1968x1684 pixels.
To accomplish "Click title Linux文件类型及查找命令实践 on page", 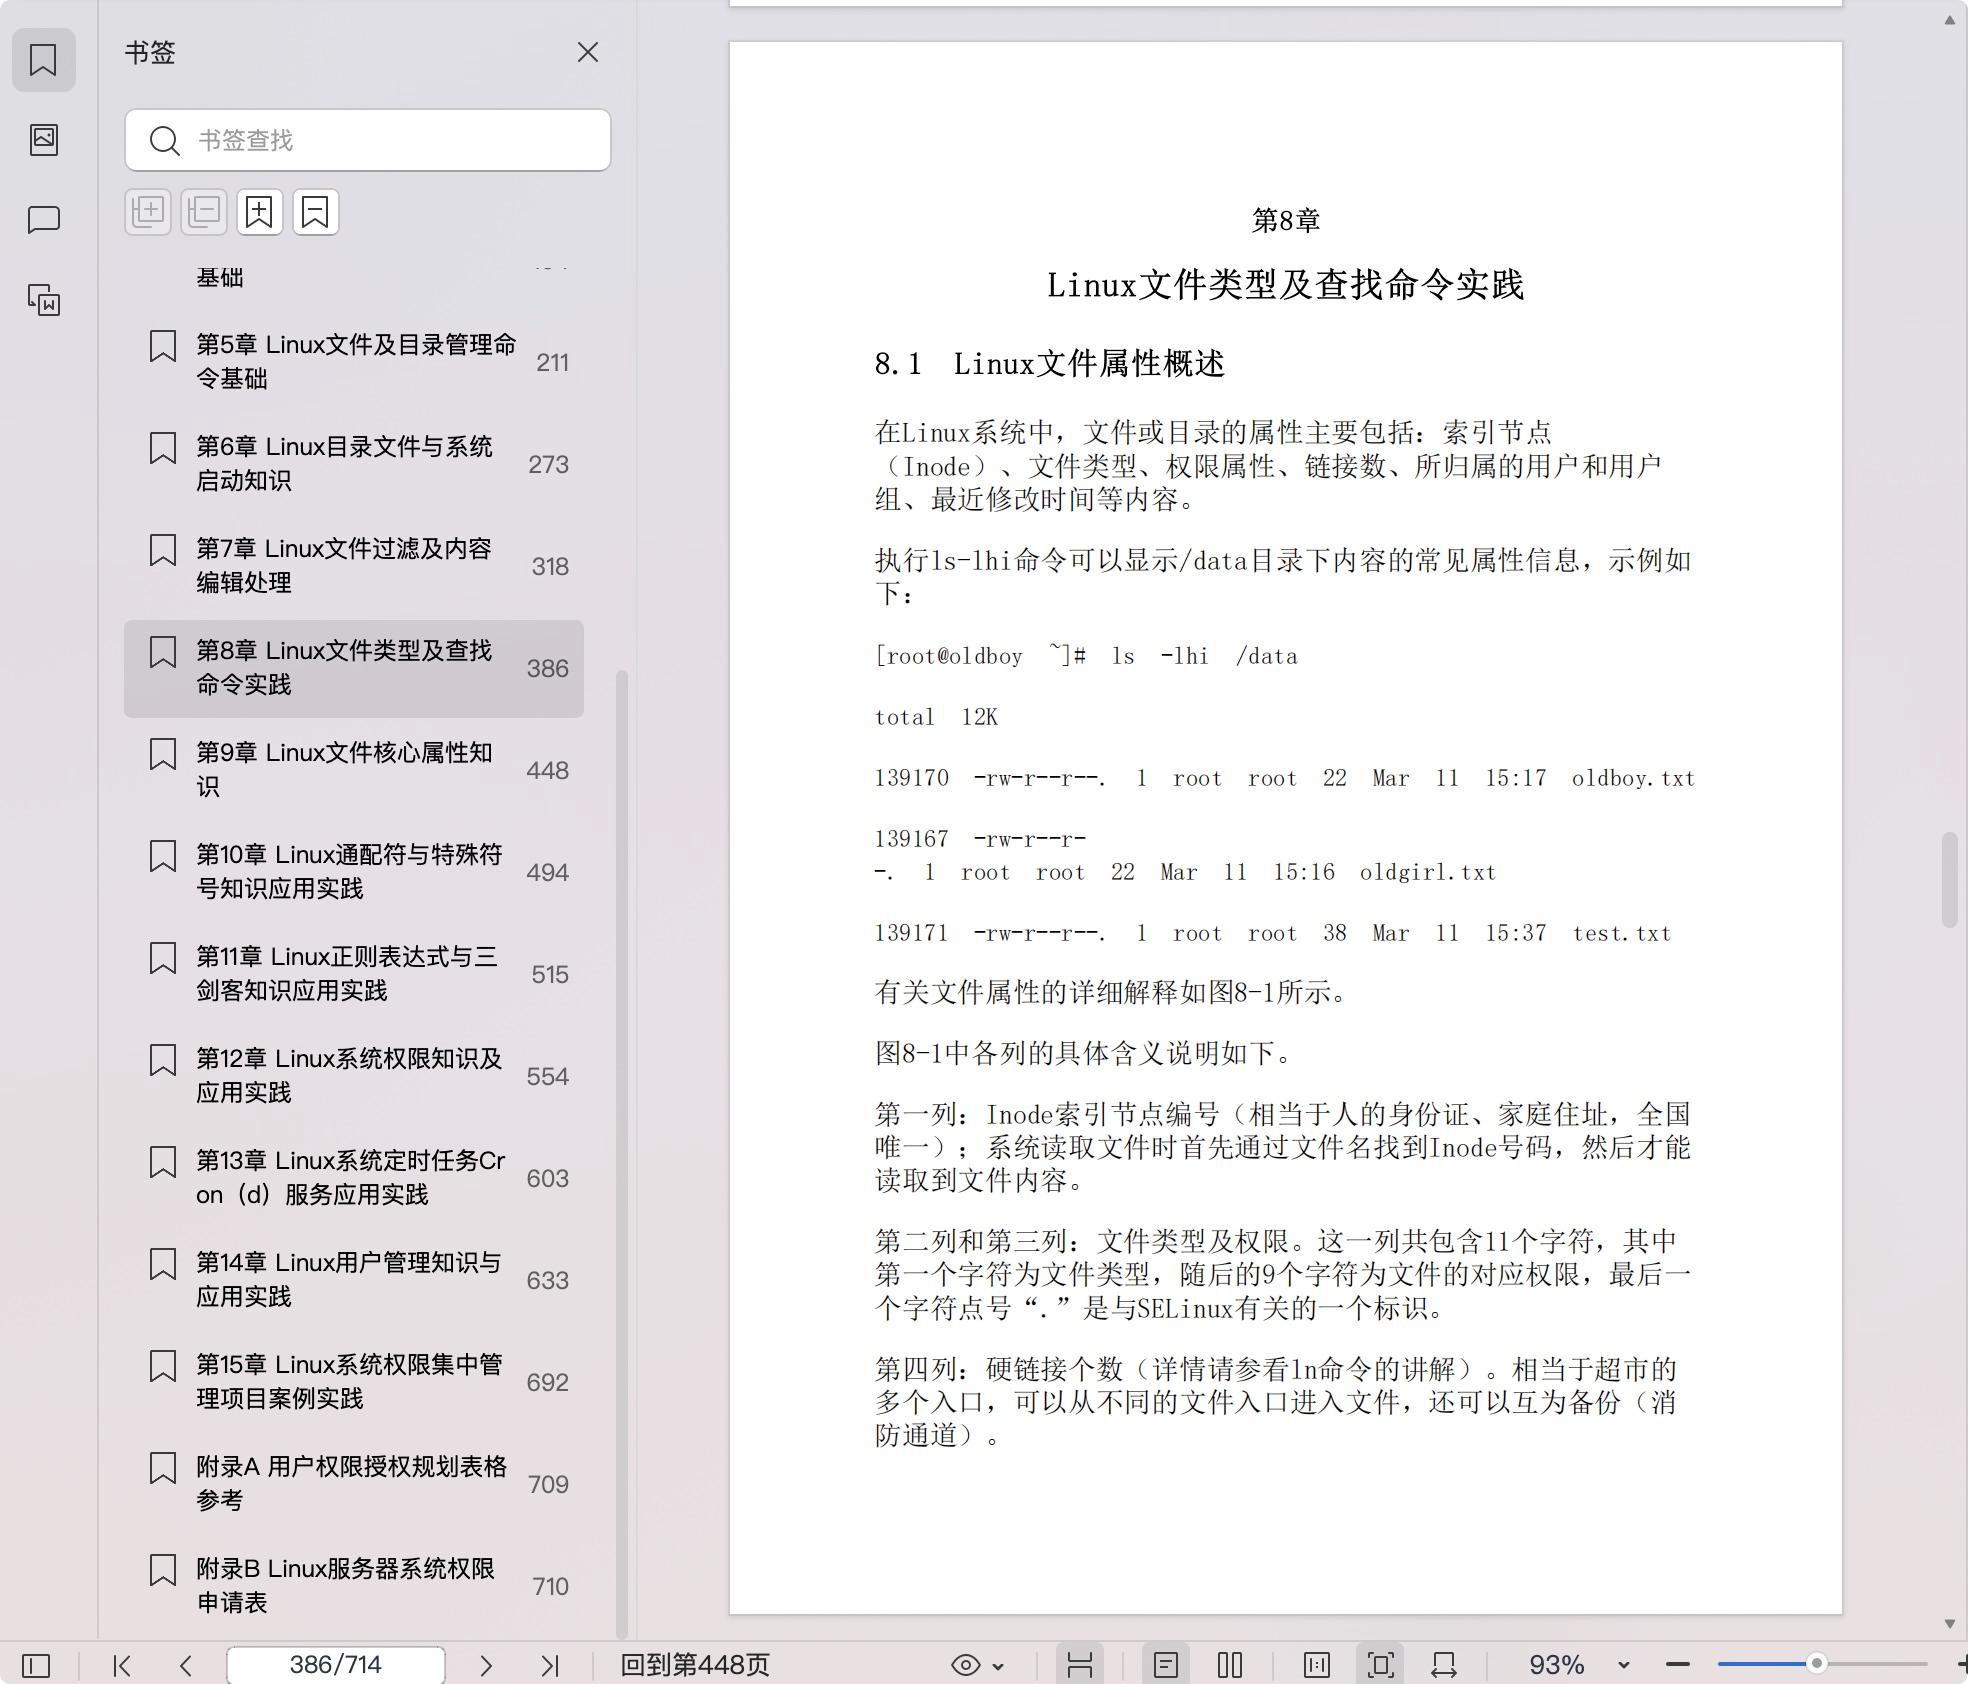I will tap(1285, 285).
